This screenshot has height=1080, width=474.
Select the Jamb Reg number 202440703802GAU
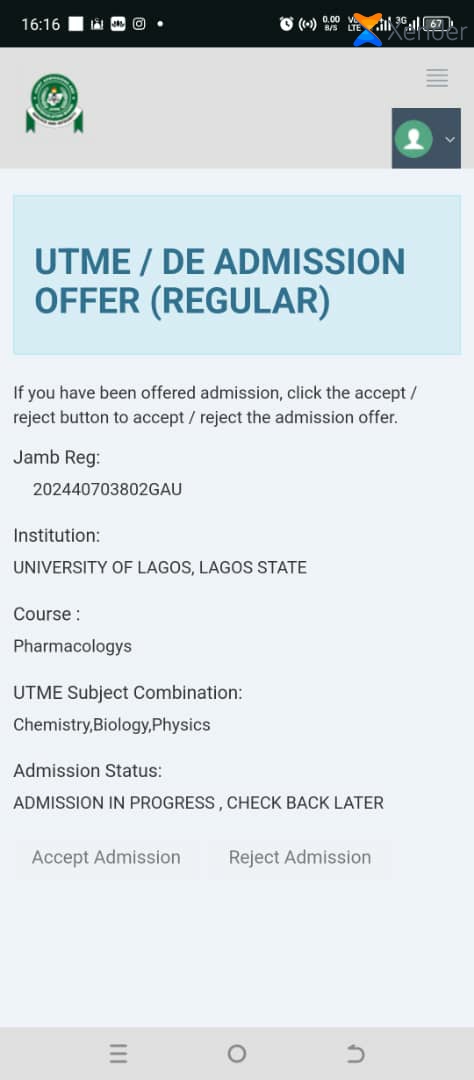[x=107, y=490]
